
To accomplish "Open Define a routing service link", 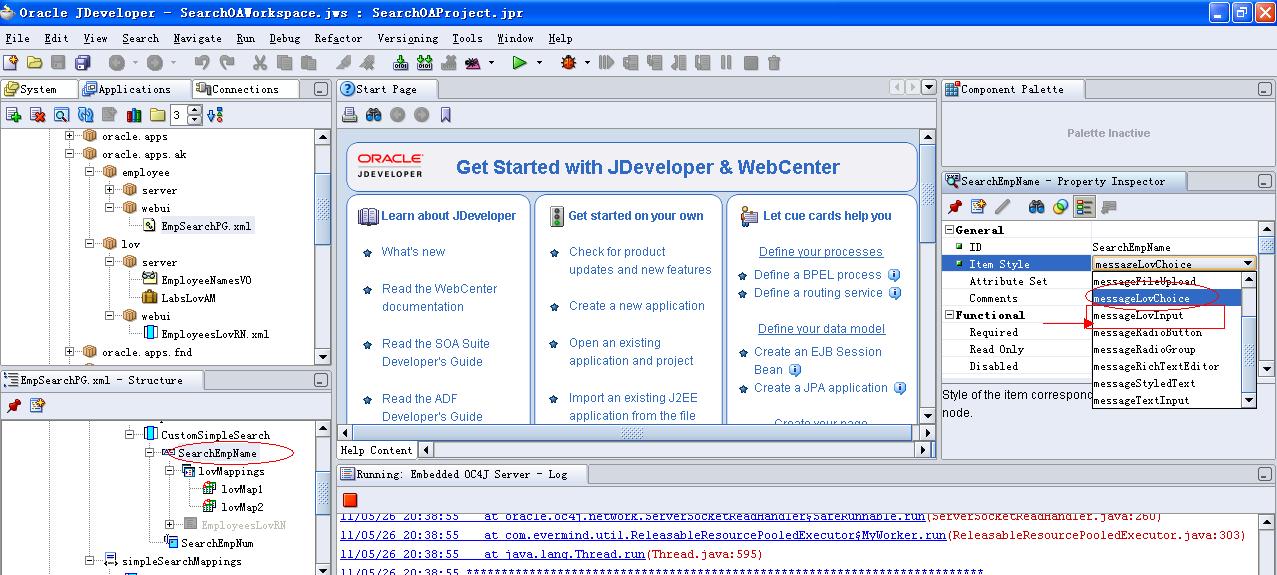I will point(818,293).
